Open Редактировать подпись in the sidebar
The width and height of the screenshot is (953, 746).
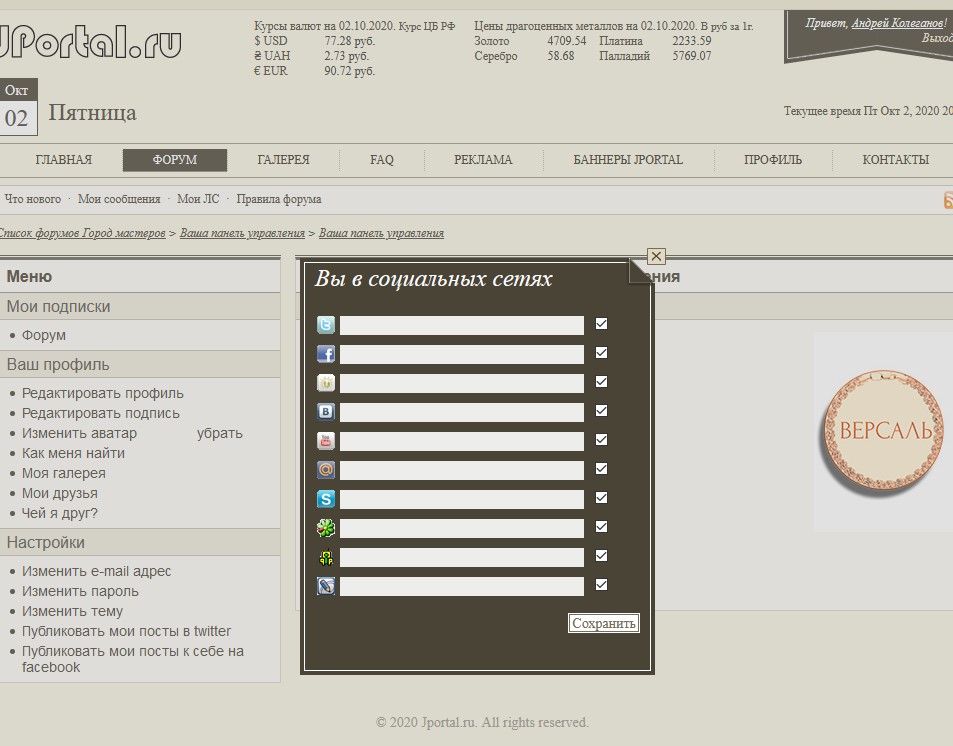[101, 413]
